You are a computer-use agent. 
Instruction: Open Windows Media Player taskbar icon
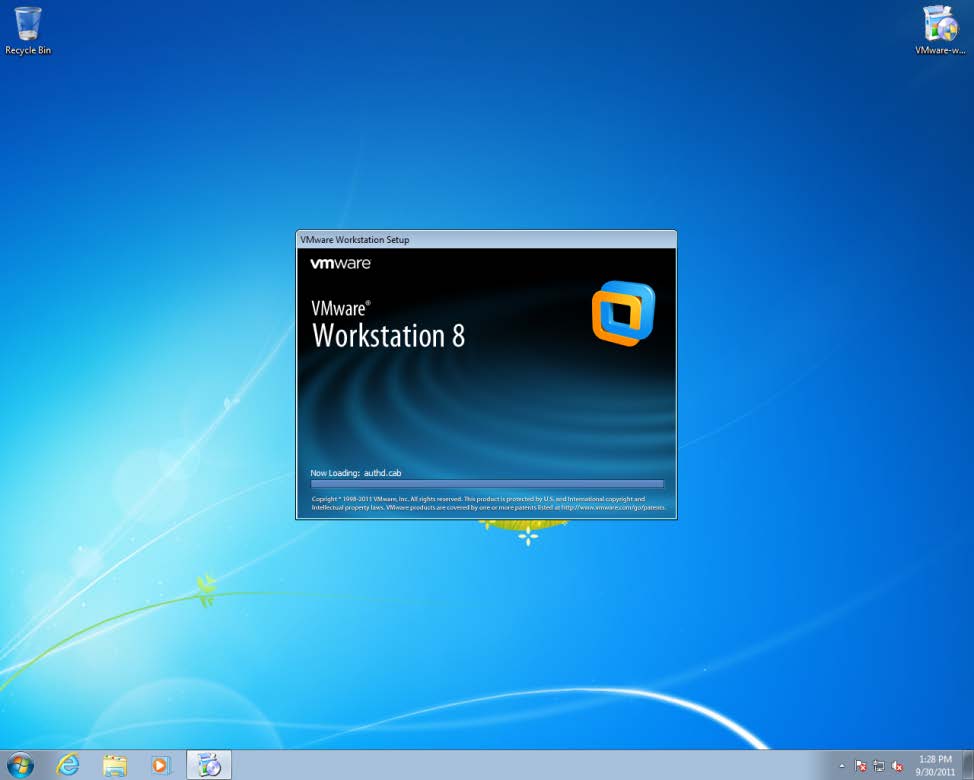(x=160, y=765)
